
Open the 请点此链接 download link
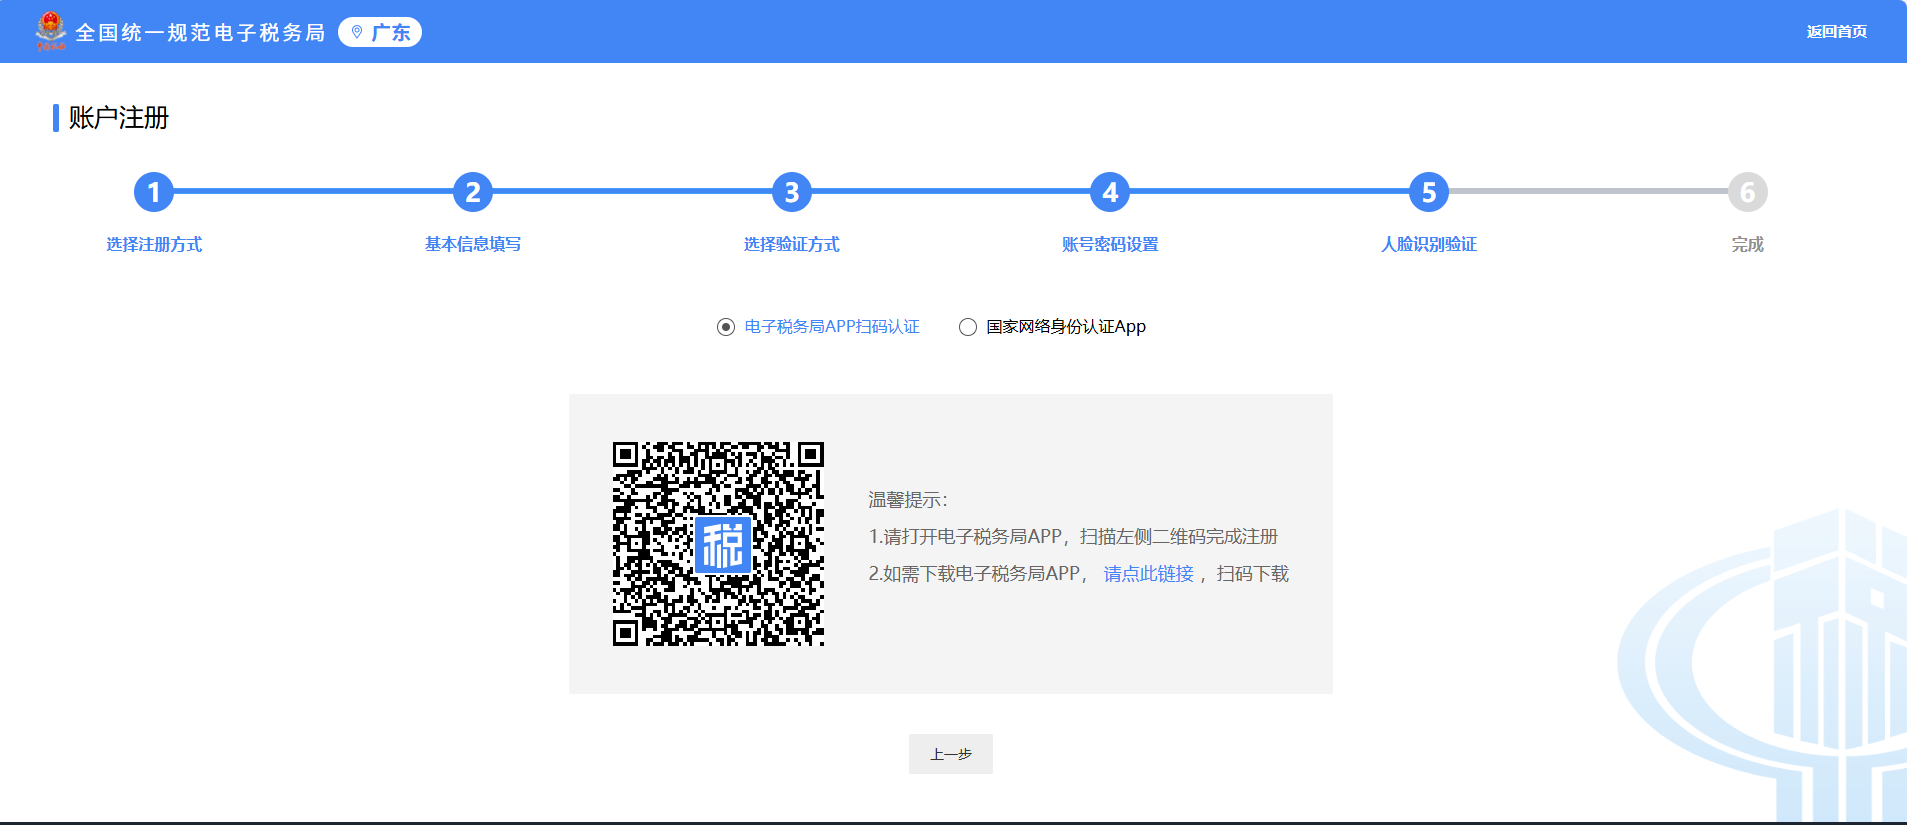(x=1148, y=574)
